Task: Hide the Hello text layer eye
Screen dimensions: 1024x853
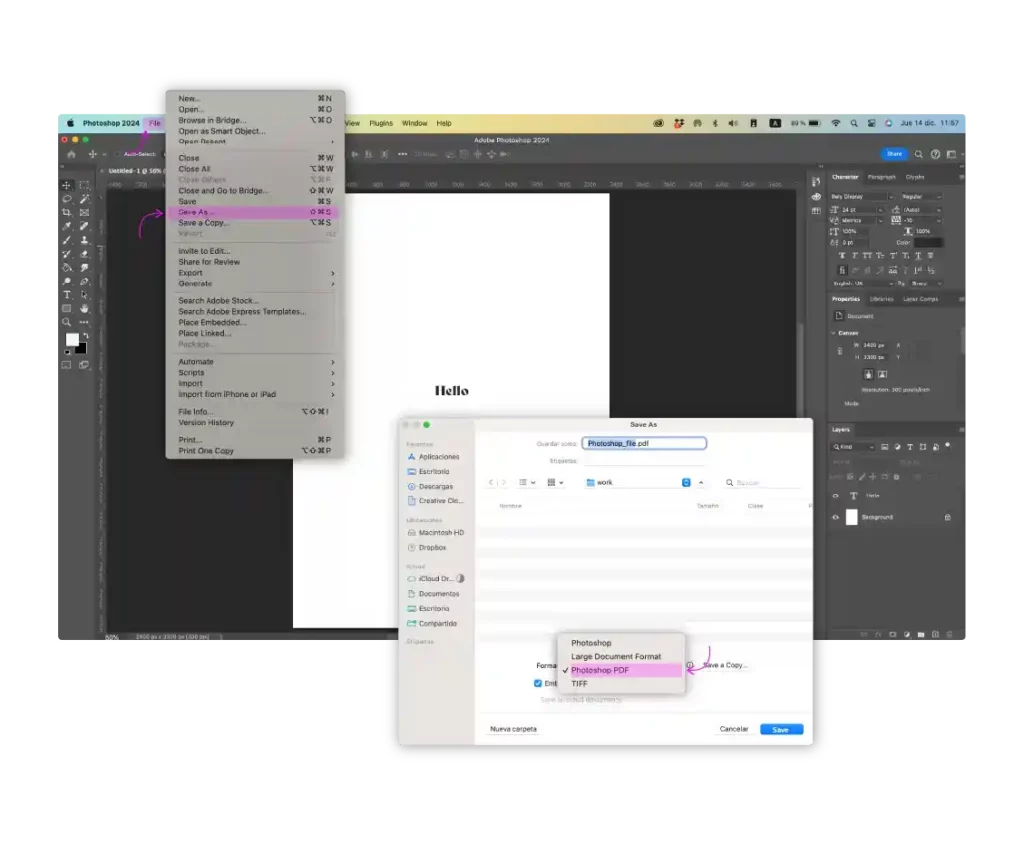Action: [x=835, y=496]
